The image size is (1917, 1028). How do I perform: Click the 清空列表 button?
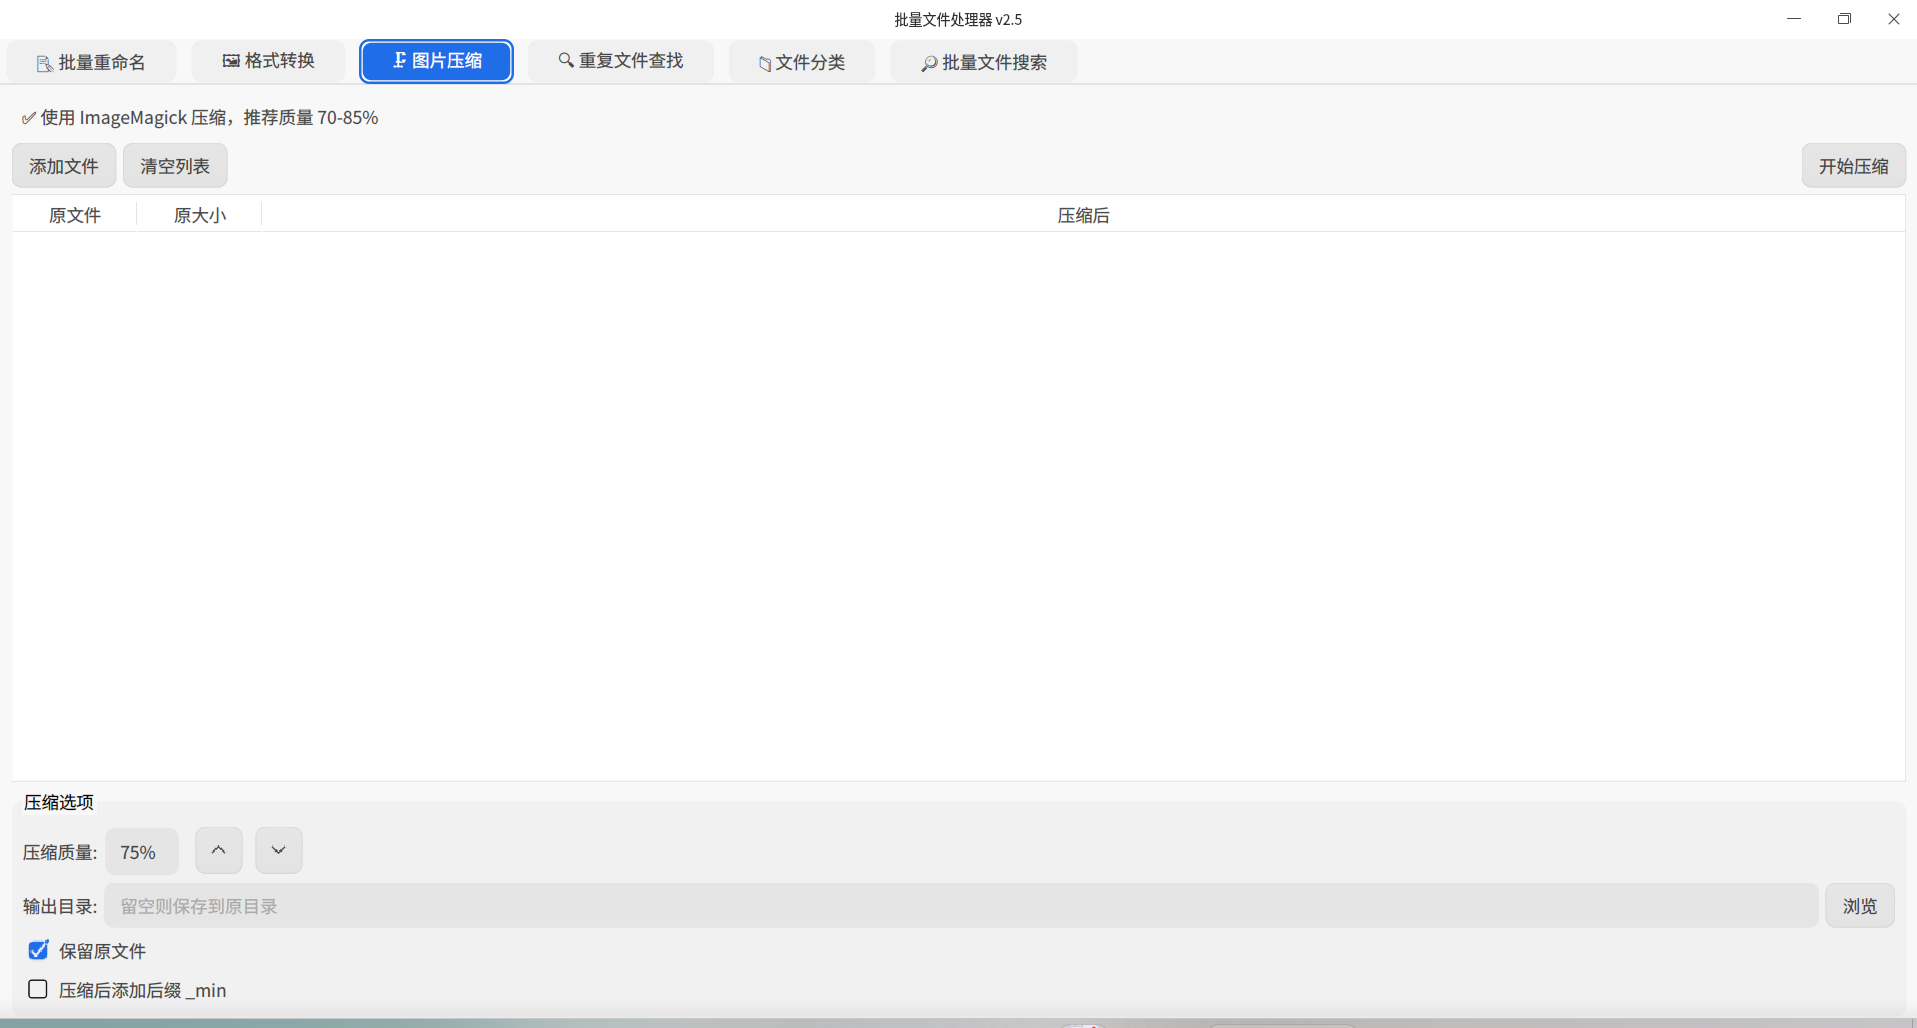pyautogui.click(x=175, y=166)
